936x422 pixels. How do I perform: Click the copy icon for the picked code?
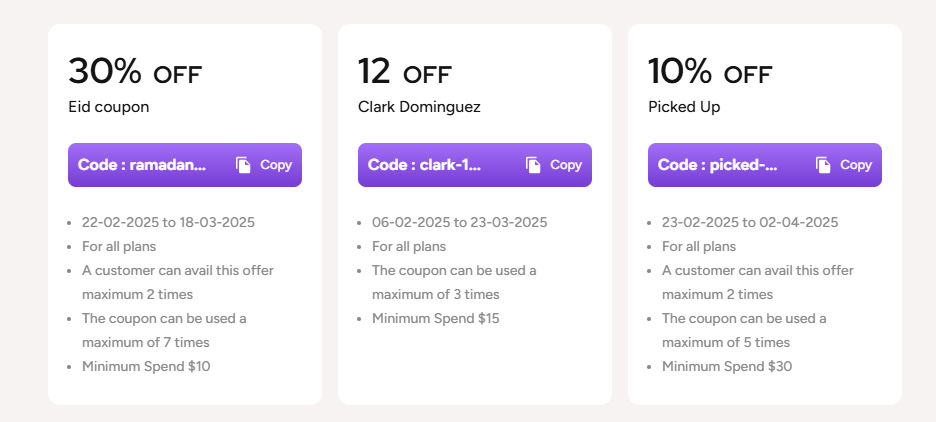tap(823, 165)
